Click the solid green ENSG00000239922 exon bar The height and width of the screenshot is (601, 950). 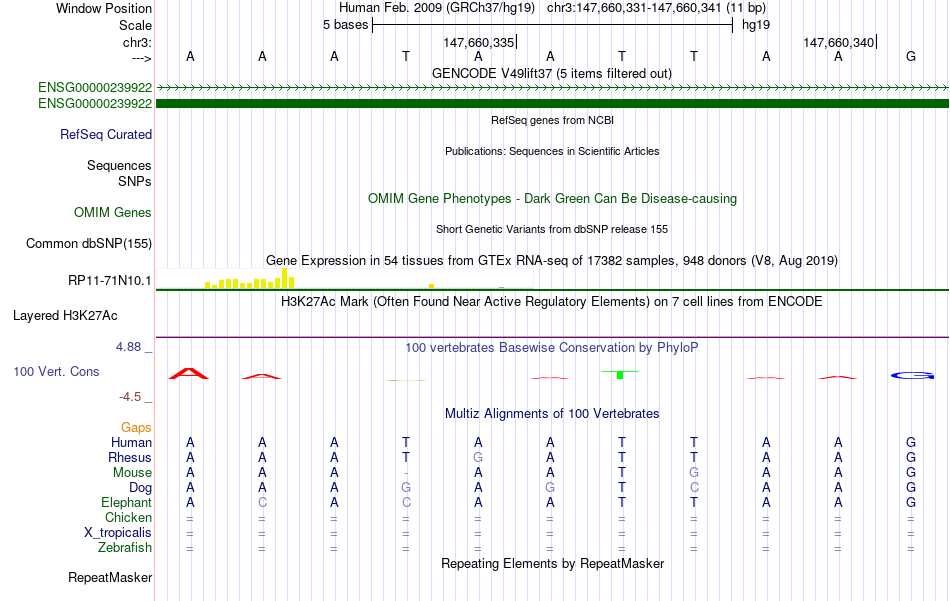tap(552, 104)
